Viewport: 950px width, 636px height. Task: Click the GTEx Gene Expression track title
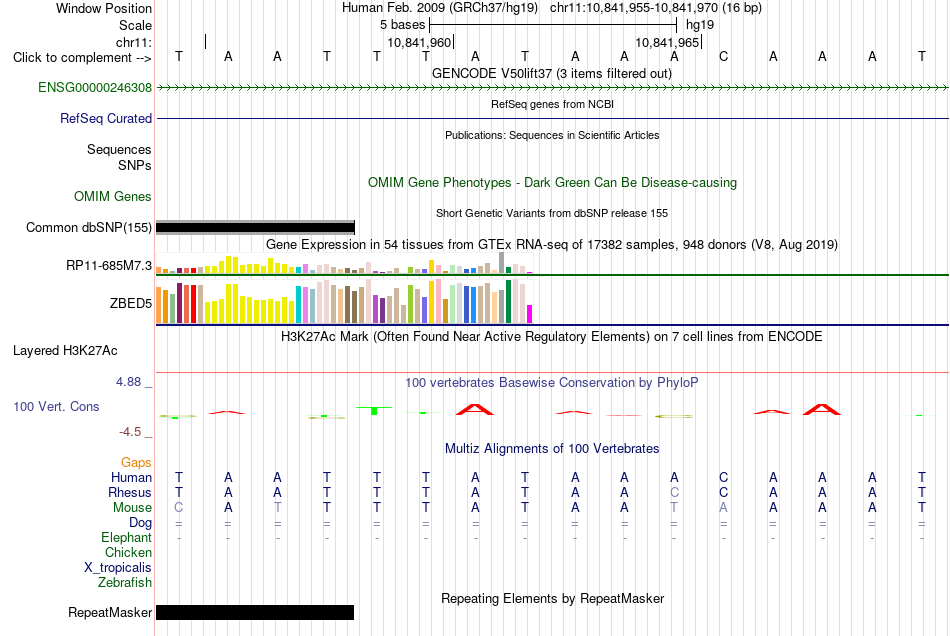pyautogui.click(x=551, y=244)
